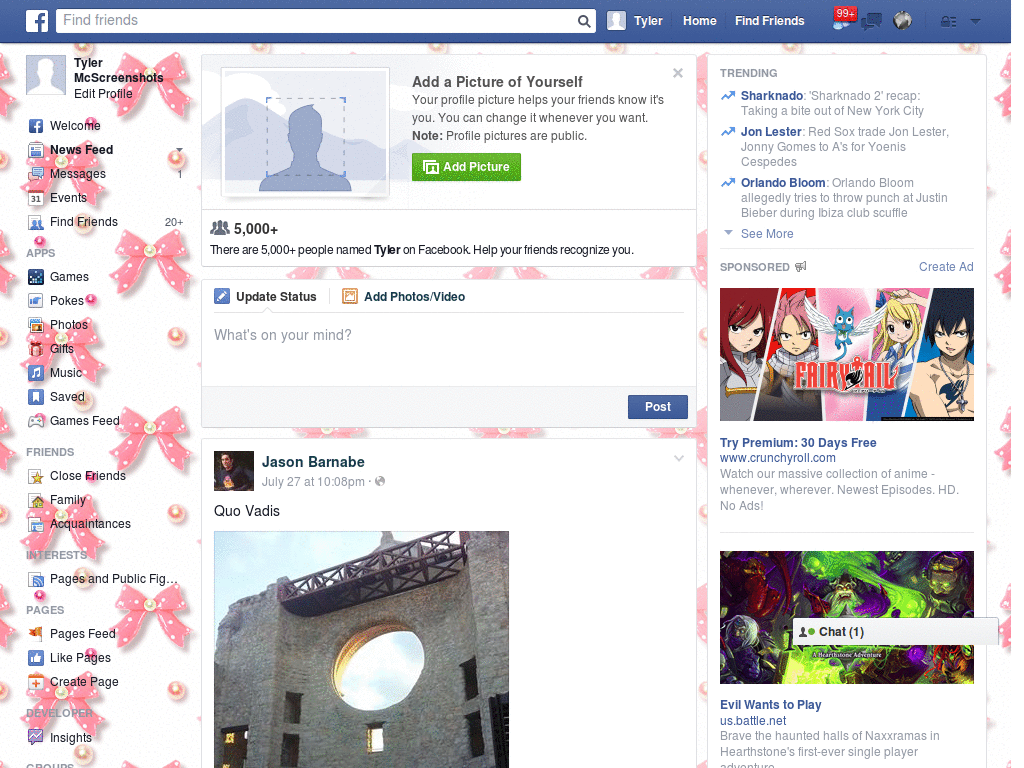Click the Games Feed controller icon
This screenshot has height=768, width=1024.
pyautogui.click(x=36, y=421)
